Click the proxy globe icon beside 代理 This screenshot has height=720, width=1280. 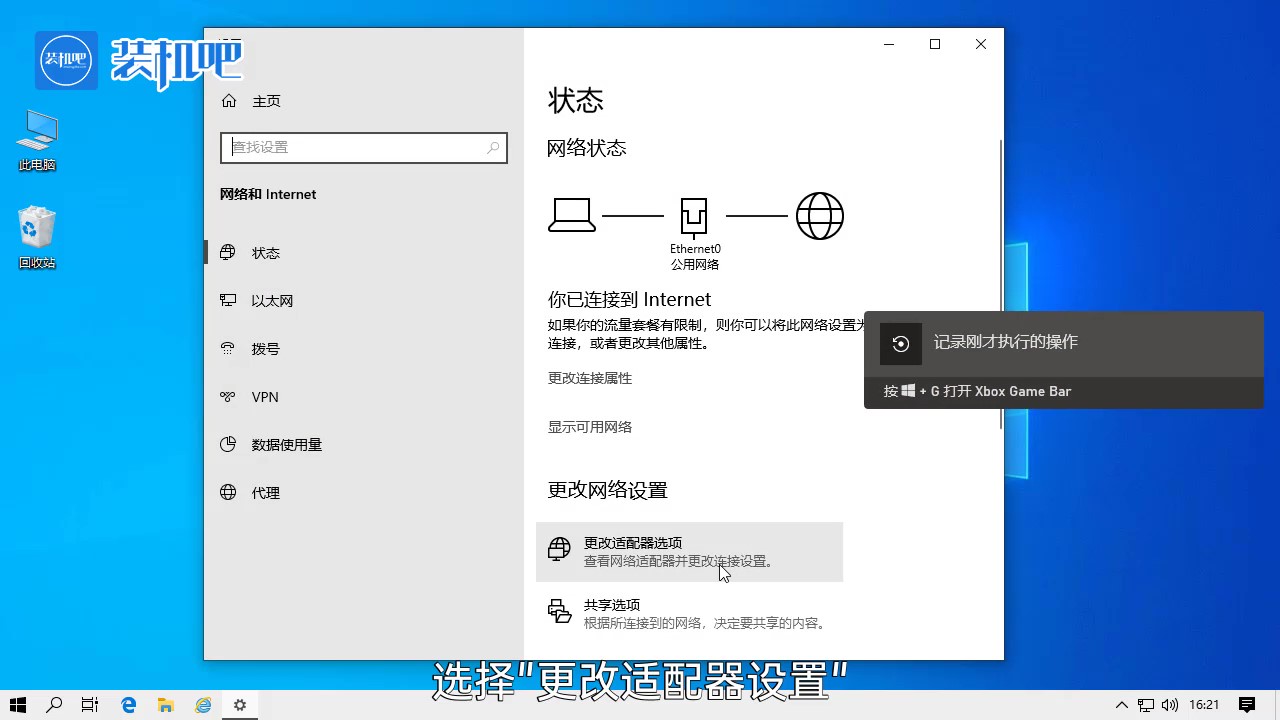pyautogui.click(x=228, y=492)
